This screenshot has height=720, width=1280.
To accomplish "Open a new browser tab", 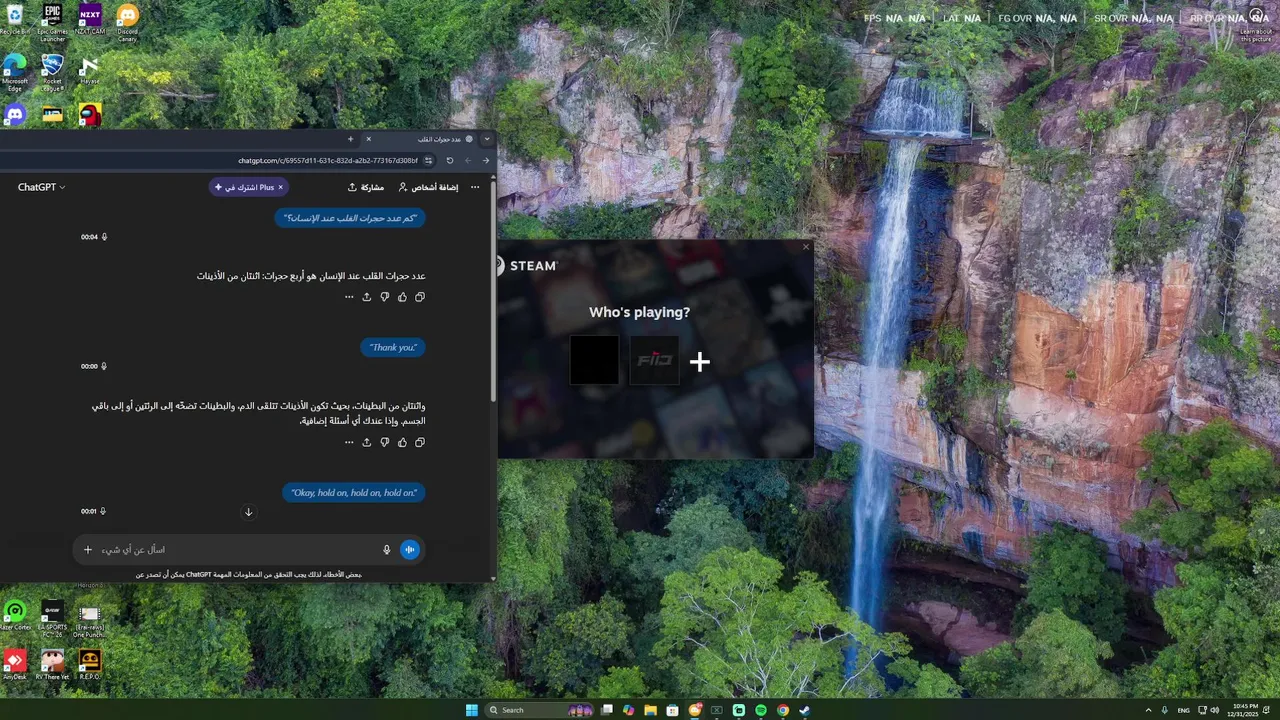I will [350, 139].
